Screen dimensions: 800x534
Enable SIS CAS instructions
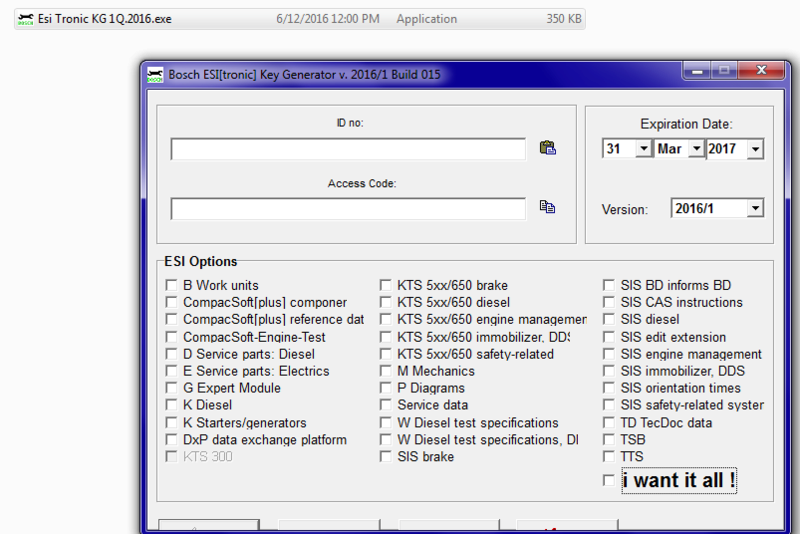click(609, 302)
